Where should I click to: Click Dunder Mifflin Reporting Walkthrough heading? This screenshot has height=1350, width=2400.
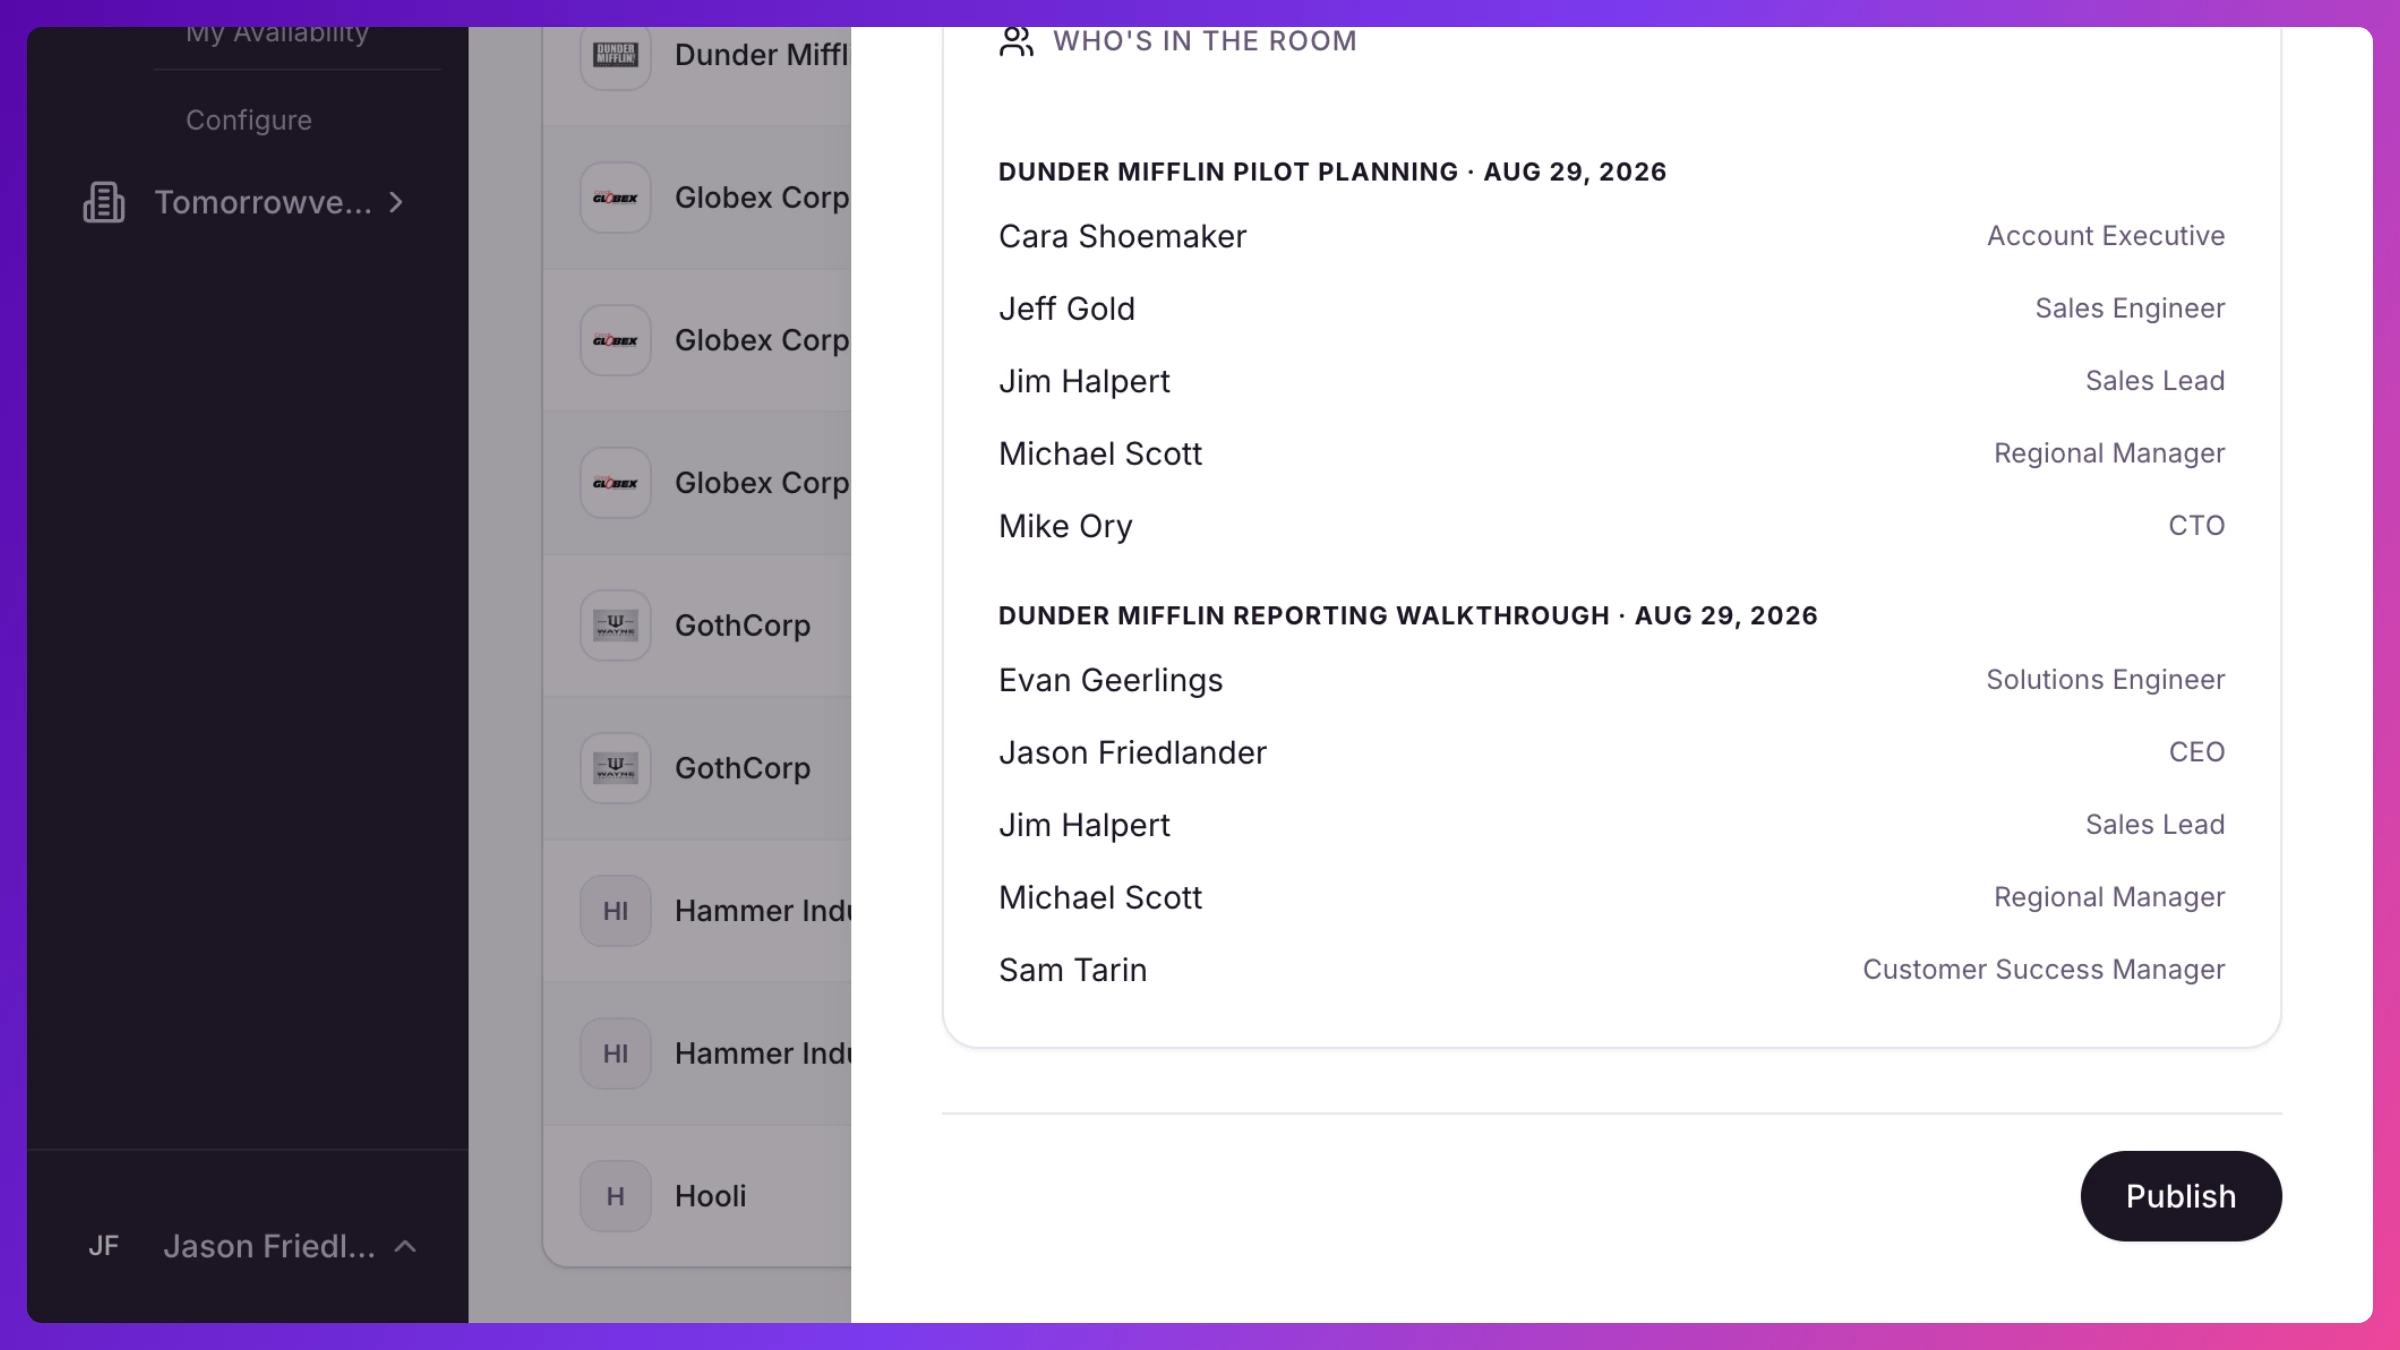tap(1408, 616)
